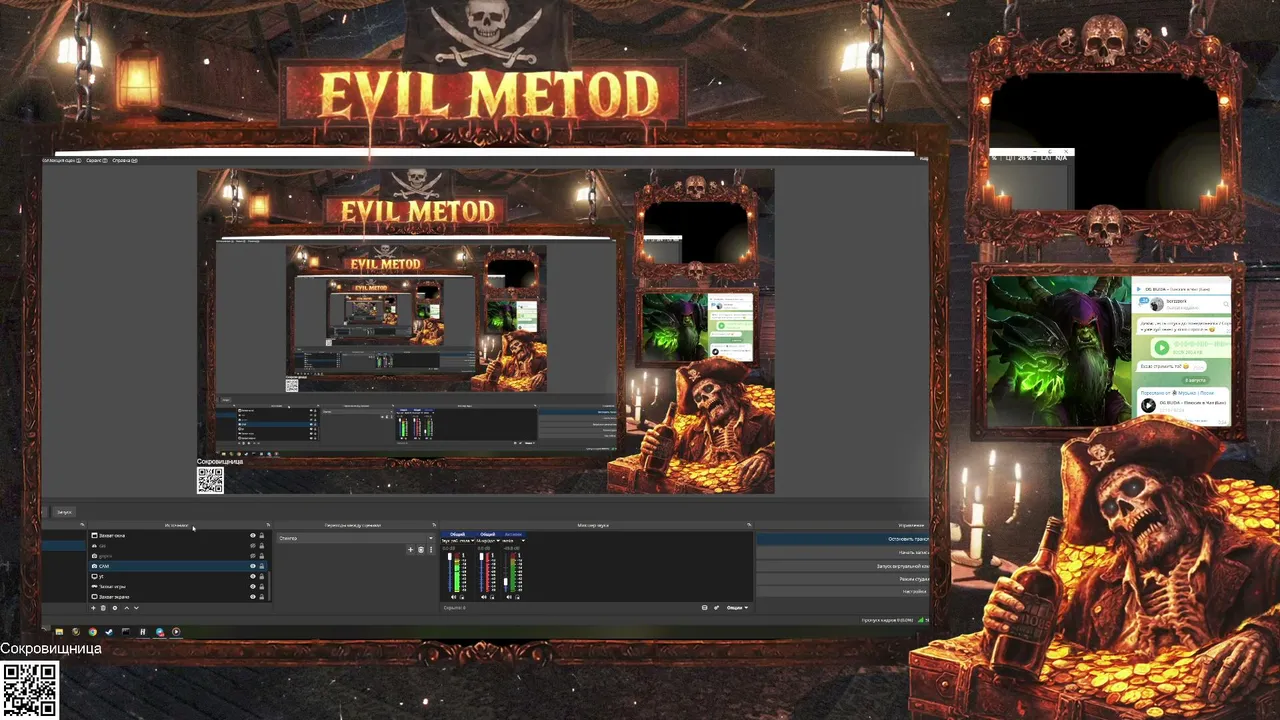Mute the third audio mixer channel
1280x720 pixels.
point(508,597)
